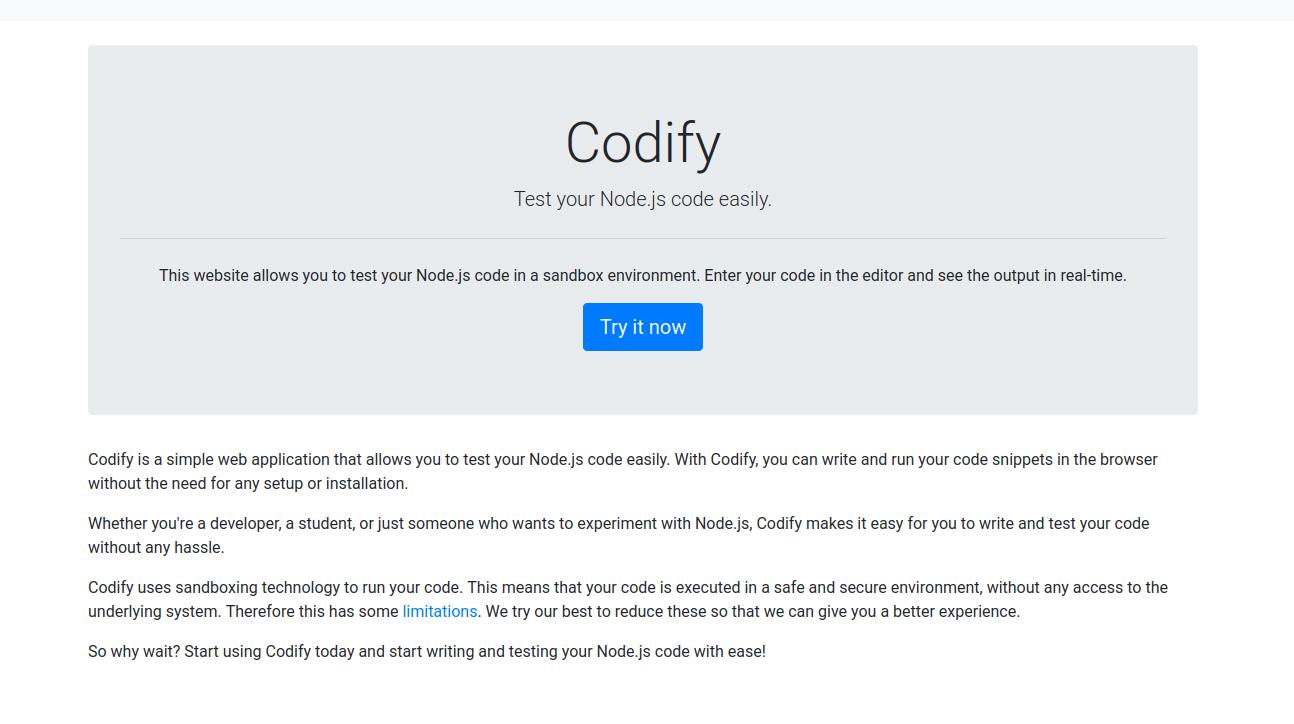This screenshot has width=1294, height=724.
Task: Select the "Test your Node.js code easily." subtitle
Action: coord(643,199)
